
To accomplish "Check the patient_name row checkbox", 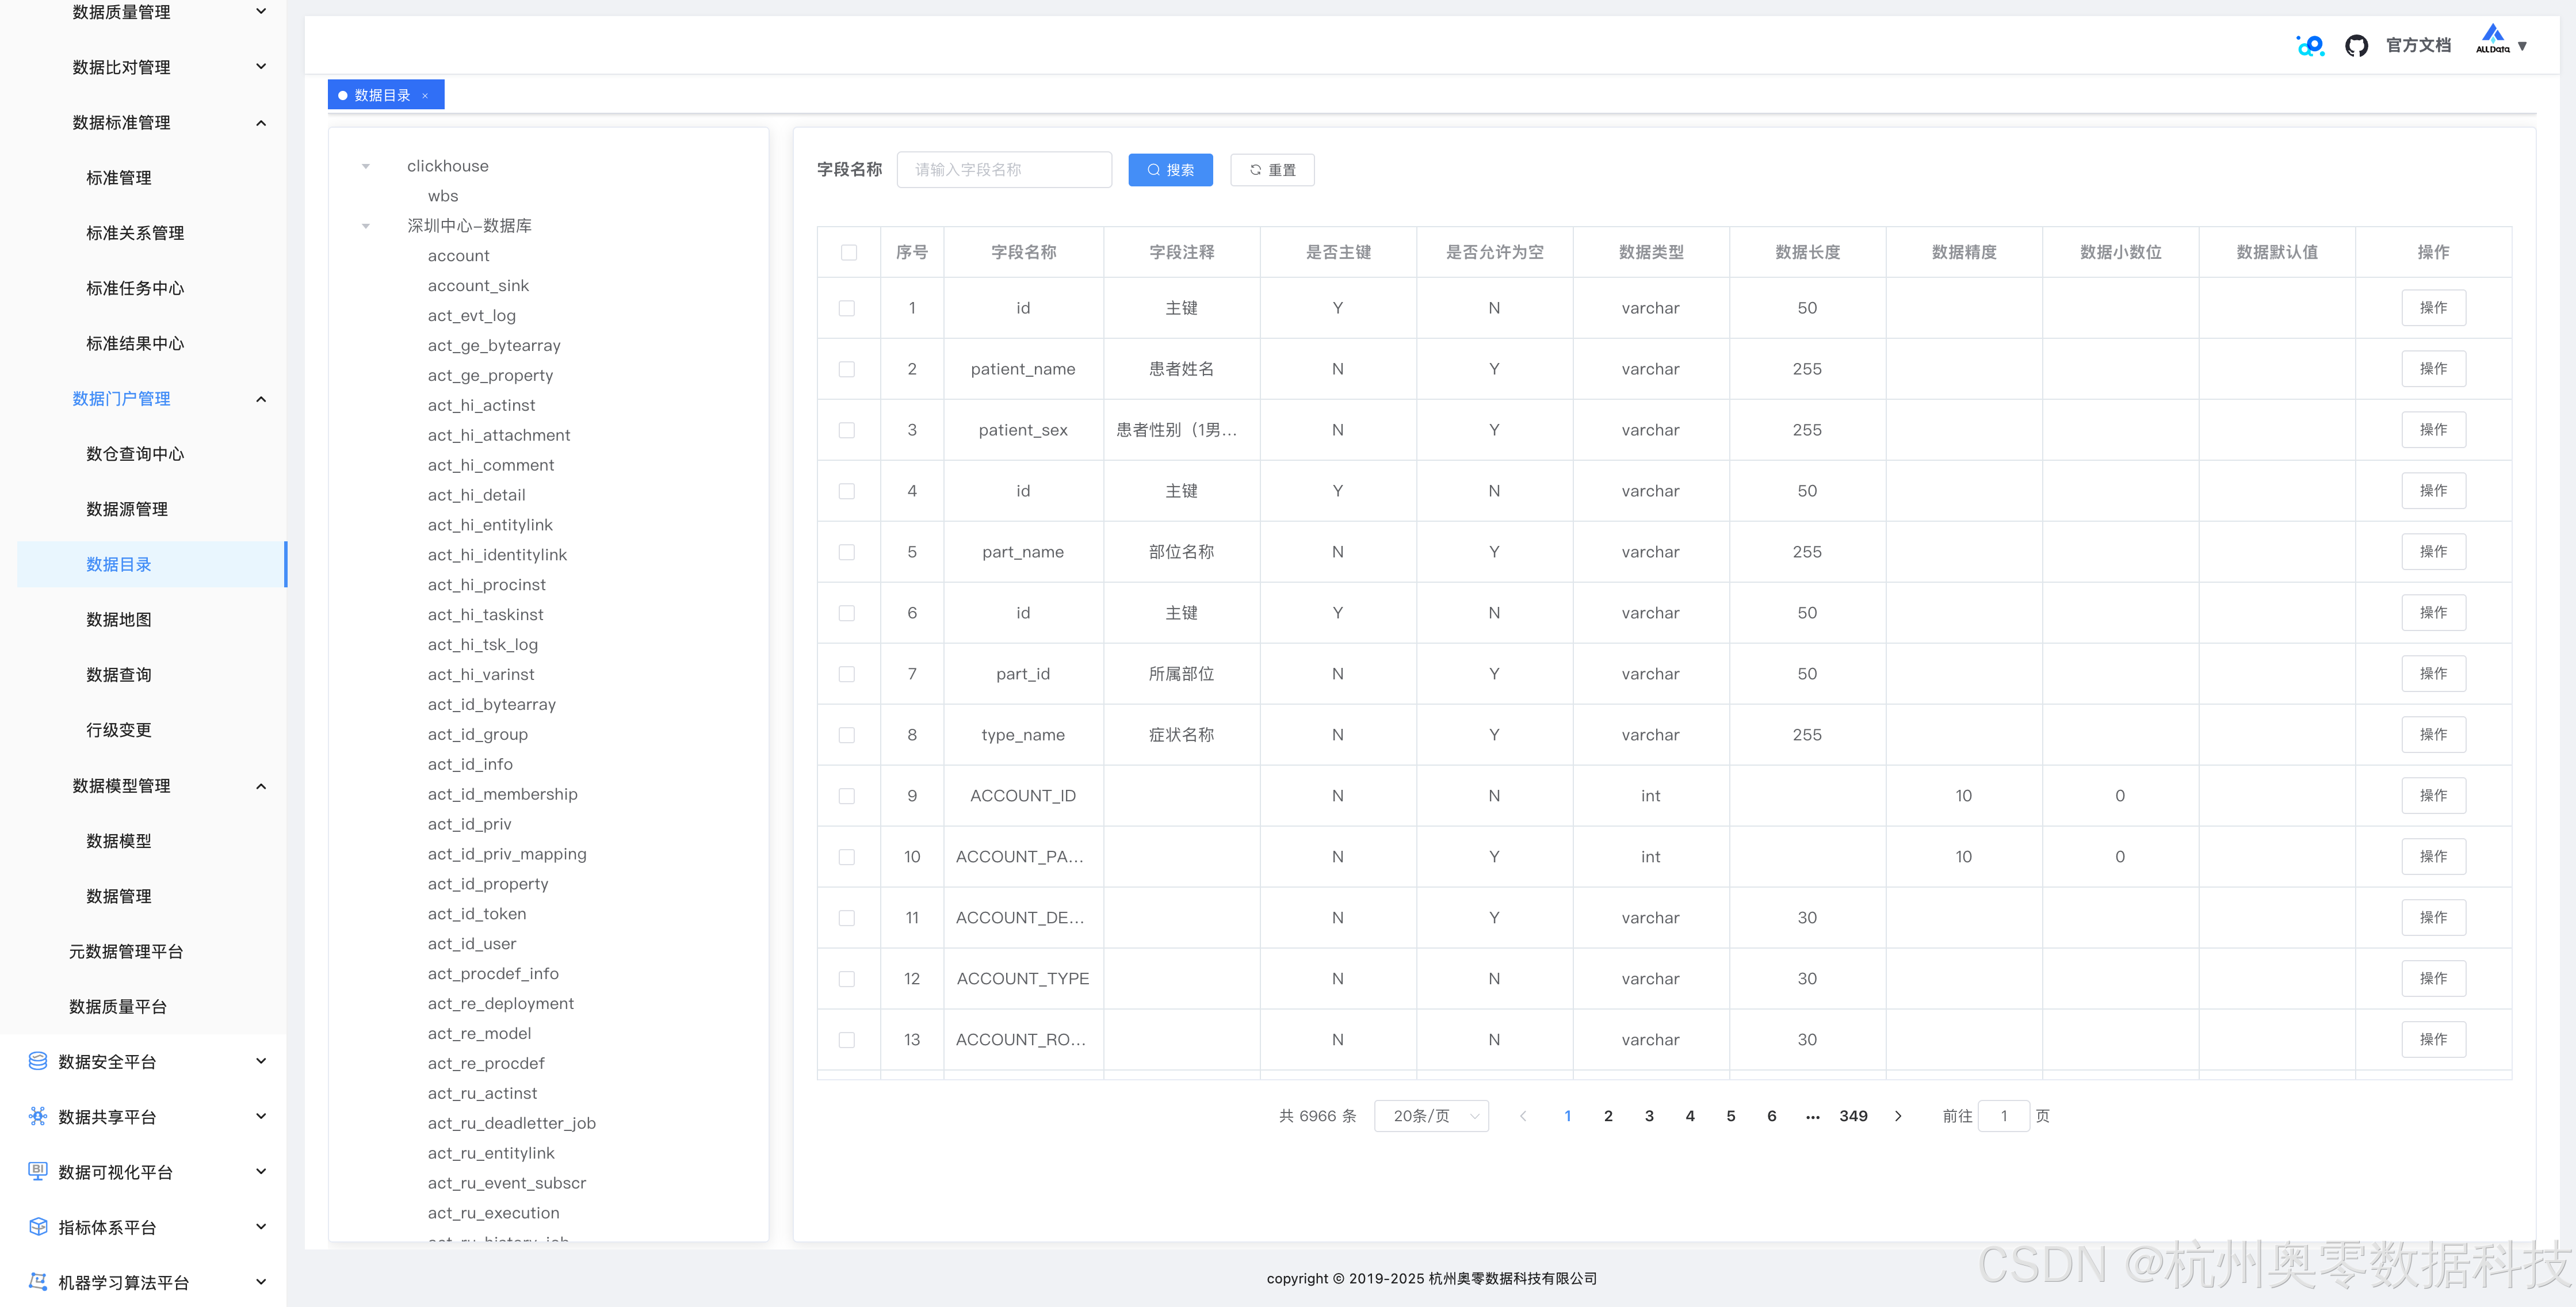I will coord(847,369).
